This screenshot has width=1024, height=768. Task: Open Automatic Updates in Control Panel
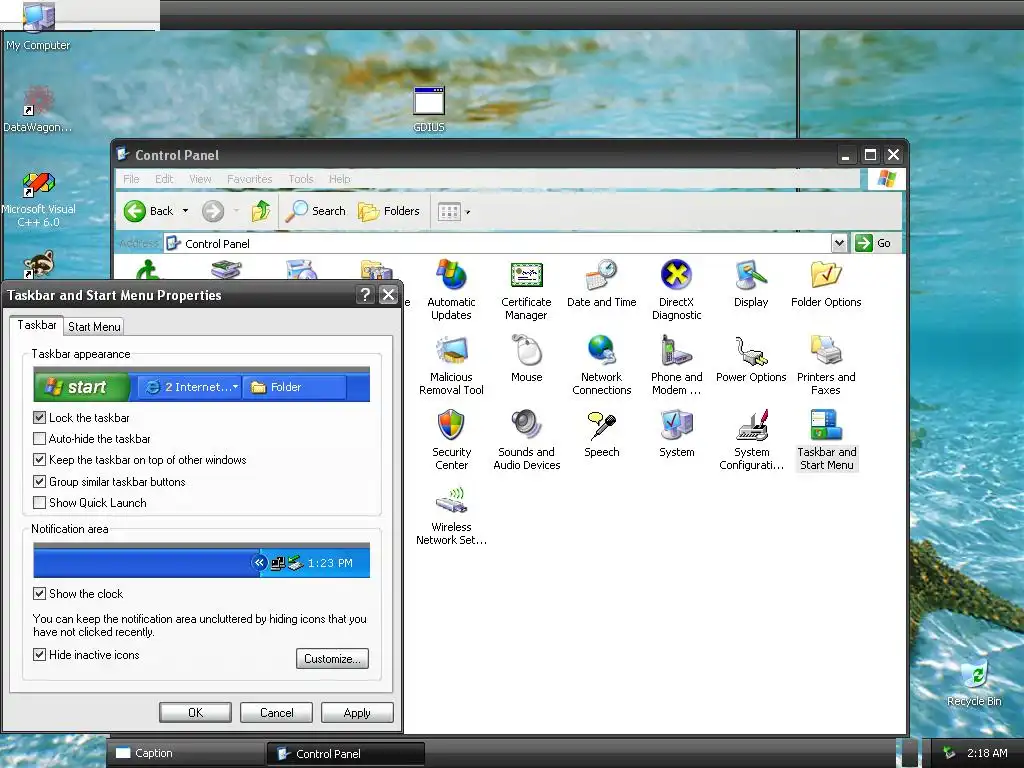tap(451, 290)
